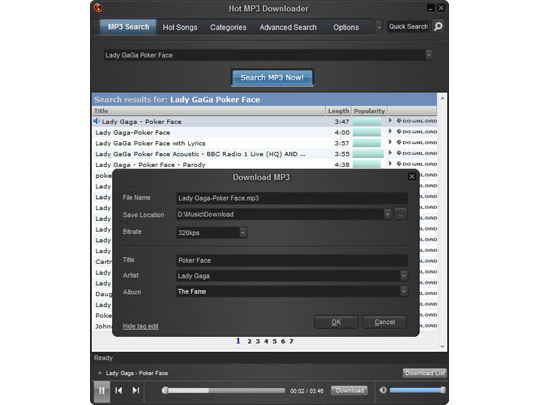Download the 3:47 Poker Face result

tap(416, 121)
